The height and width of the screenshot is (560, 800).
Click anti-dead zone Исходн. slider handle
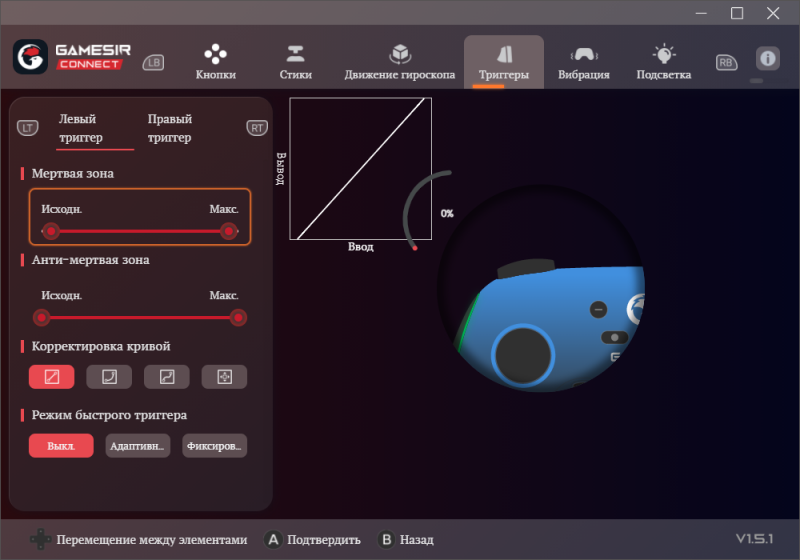[41, 318]
